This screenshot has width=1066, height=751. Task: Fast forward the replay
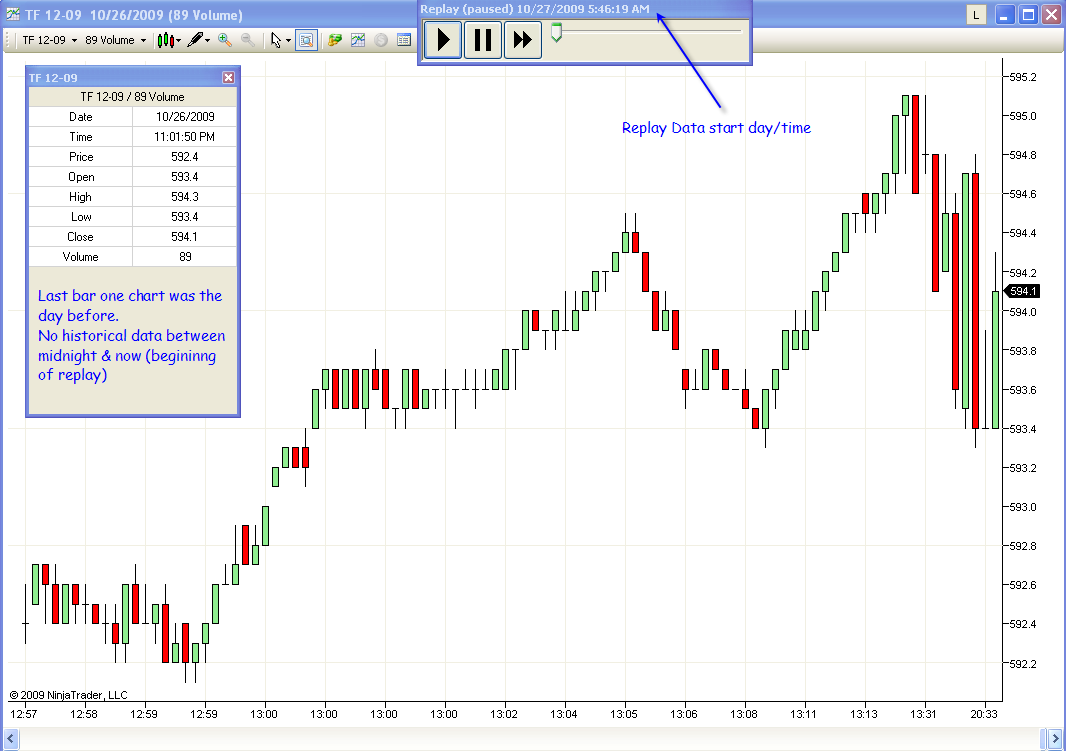(x=522, y=39)
